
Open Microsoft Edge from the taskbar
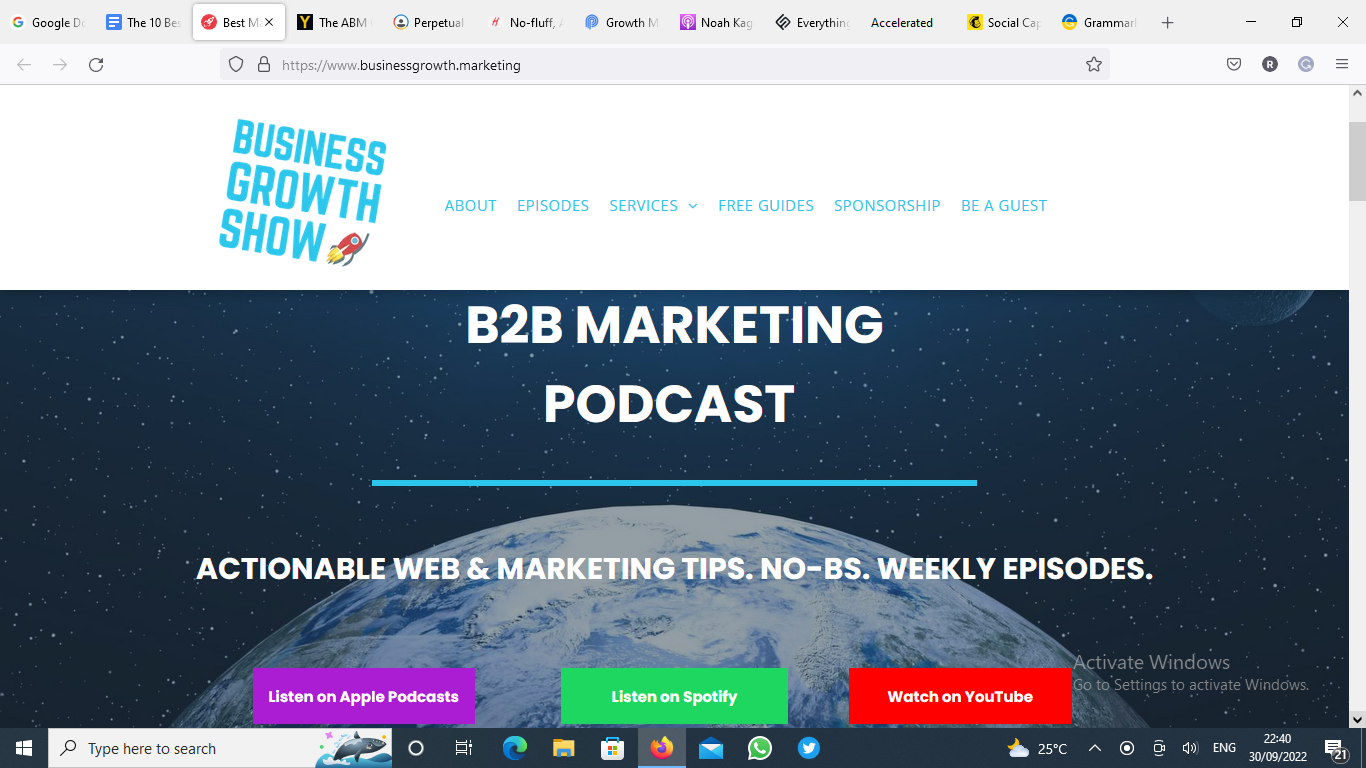point(514,748)
